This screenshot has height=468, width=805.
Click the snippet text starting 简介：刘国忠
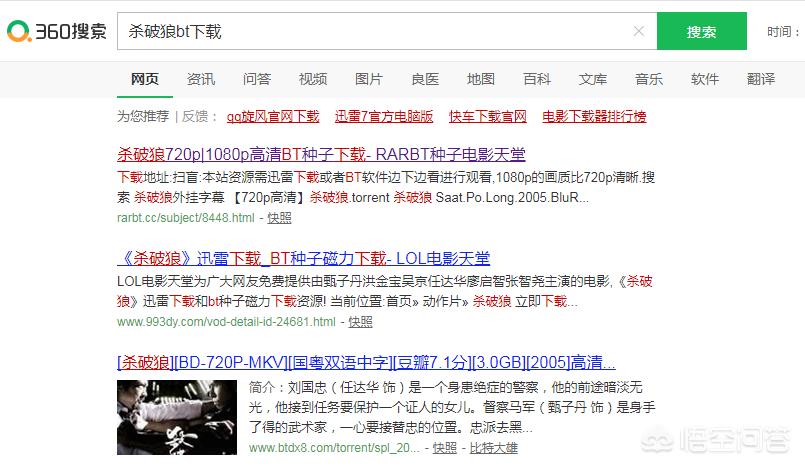(x=452, y=407)
